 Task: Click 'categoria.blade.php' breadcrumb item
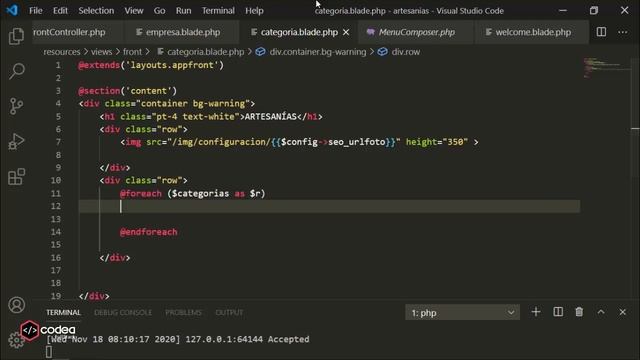205,52
